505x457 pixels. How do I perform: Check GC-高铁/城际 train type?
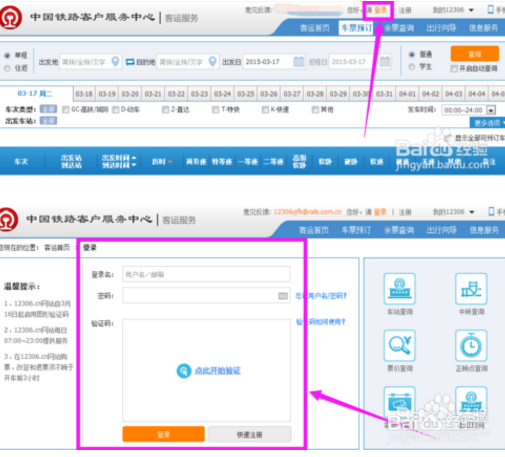coord(66,110)
